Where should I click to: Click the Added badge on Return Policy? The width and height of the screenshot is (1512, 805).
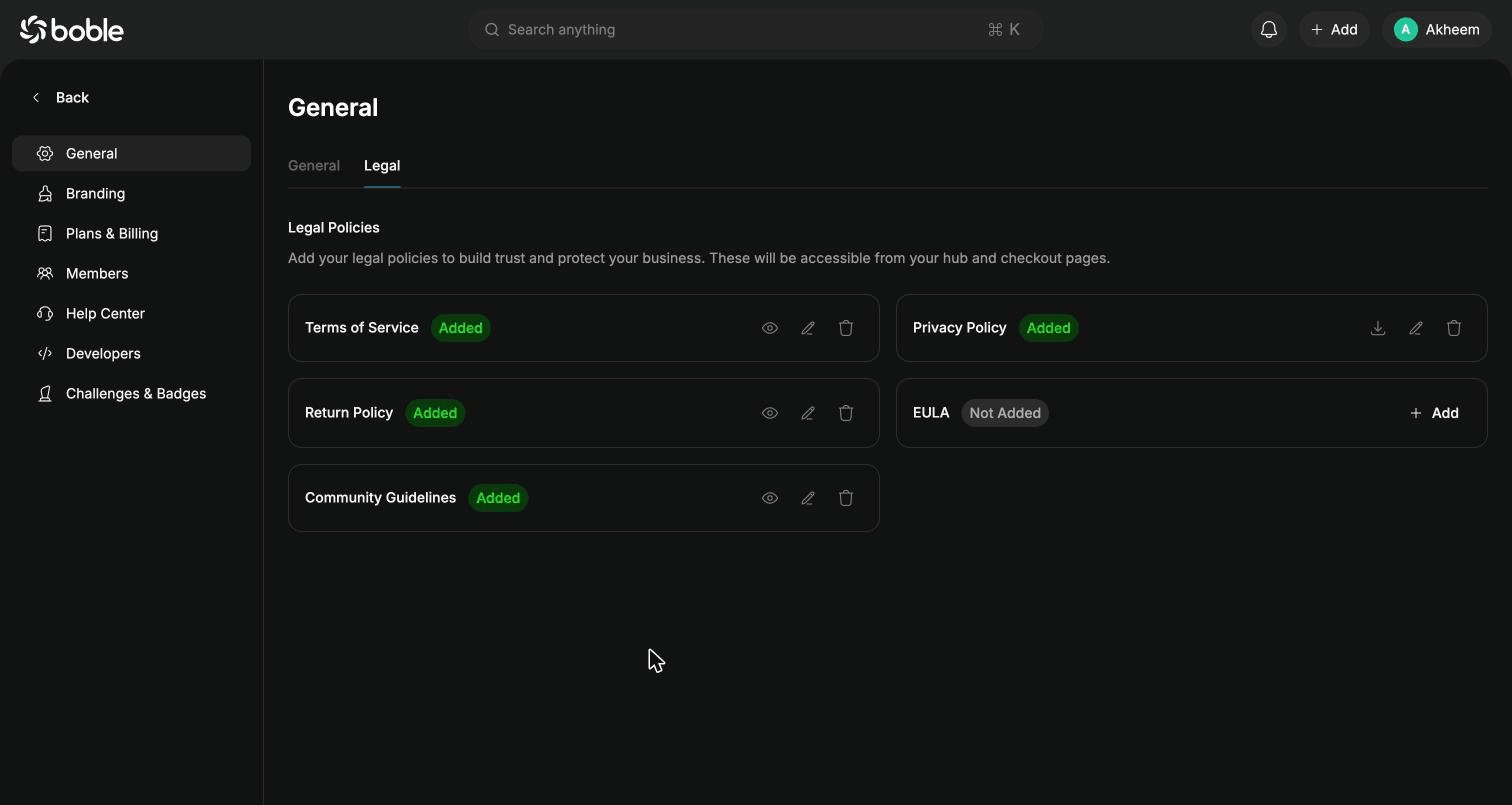tap(435, 413)
